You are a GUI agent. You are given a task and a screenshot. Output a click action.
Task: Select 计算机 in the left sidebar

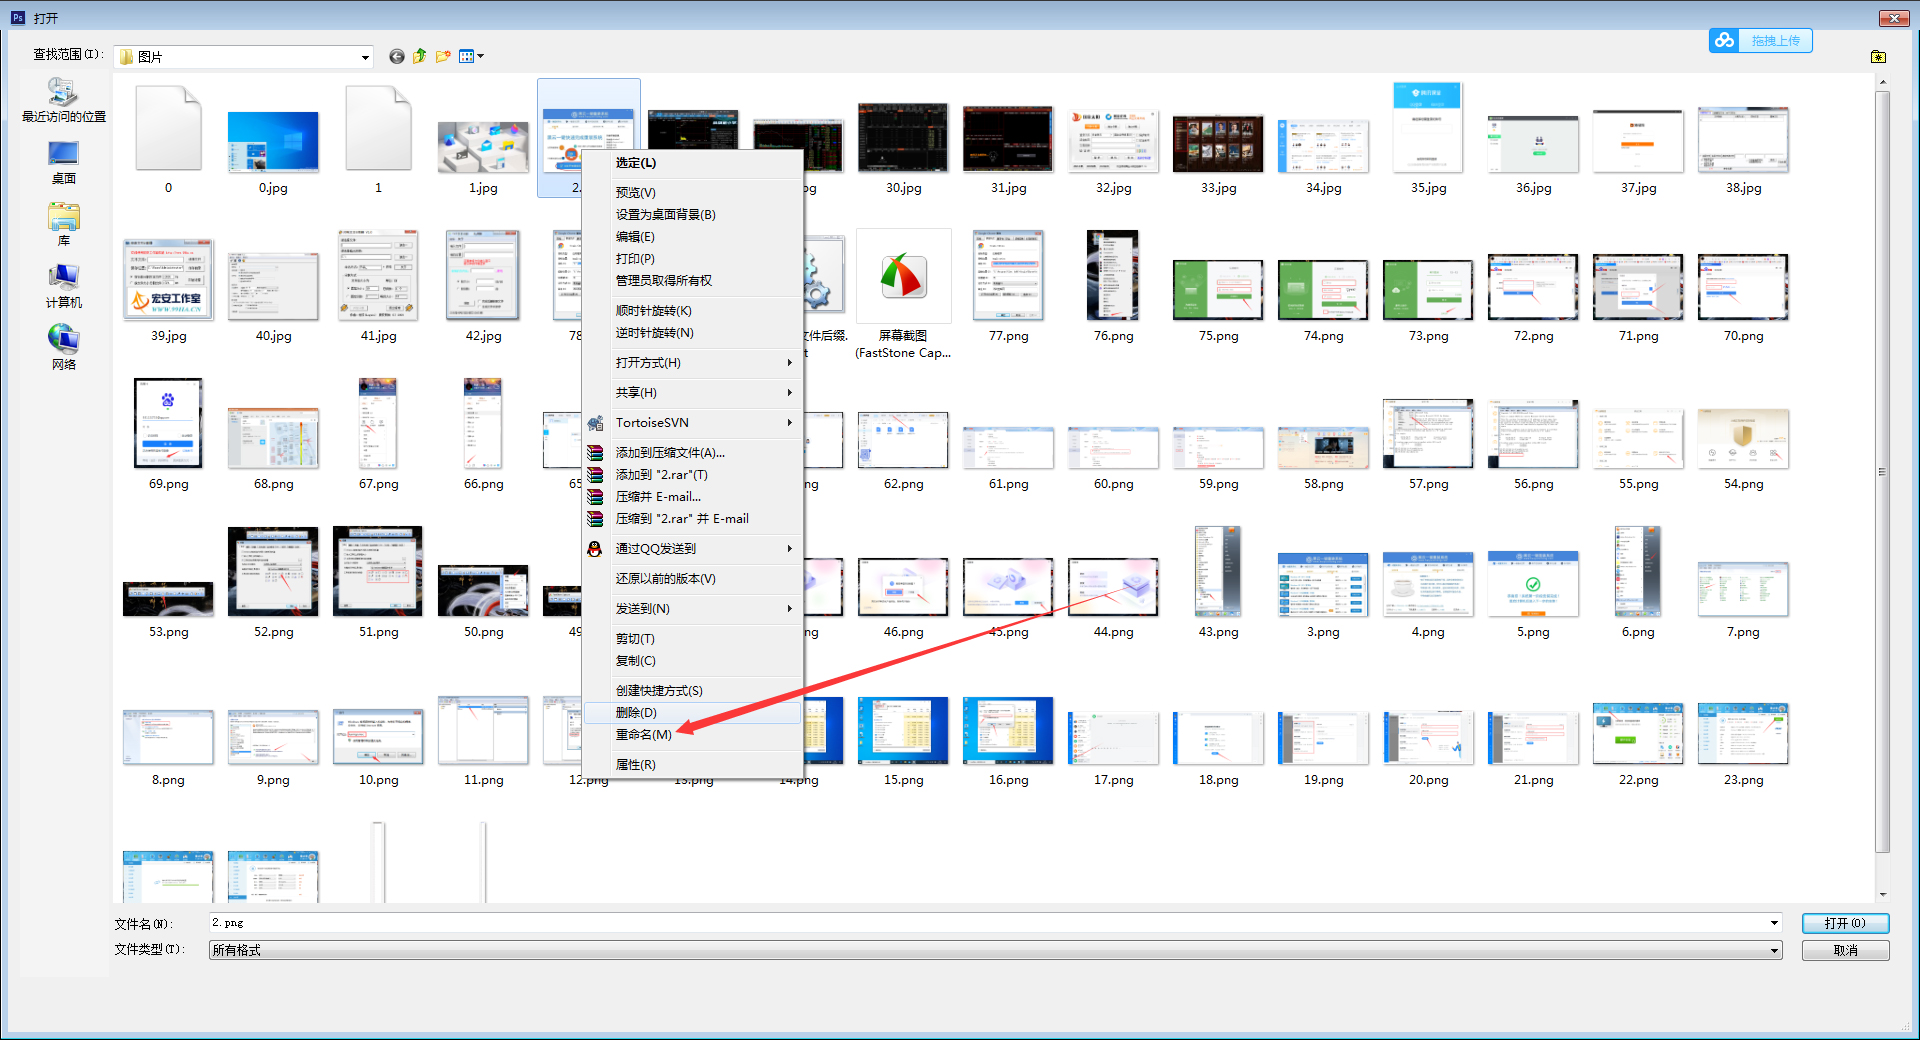point(63,290)
